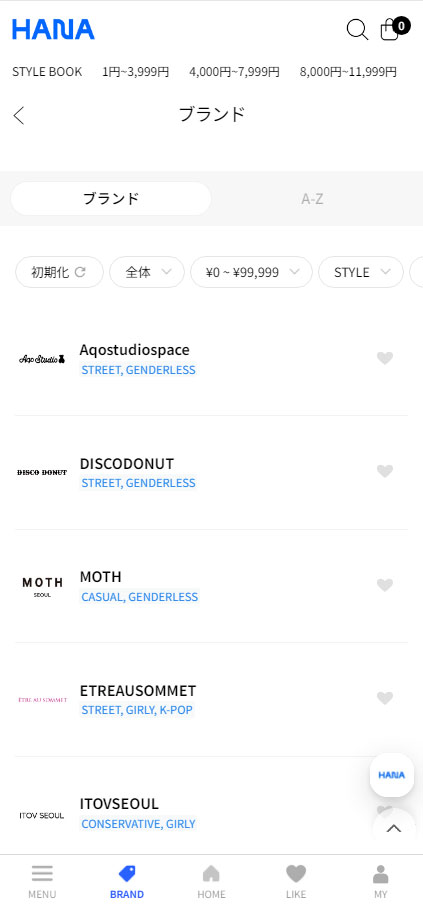Click the scroll-to-top arrow button
Screen dimensions: 423x907
[x=393, y=828]
